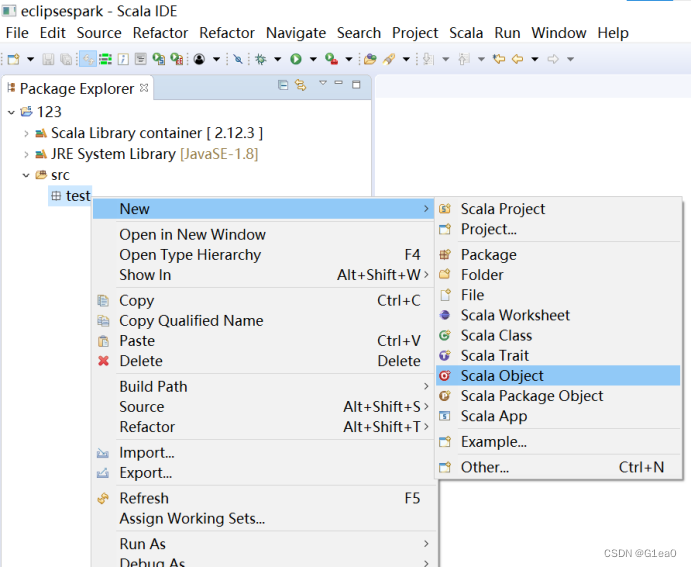Select Example... in New submenu
The image size is (692, 567).
click(x=558, y=442)
